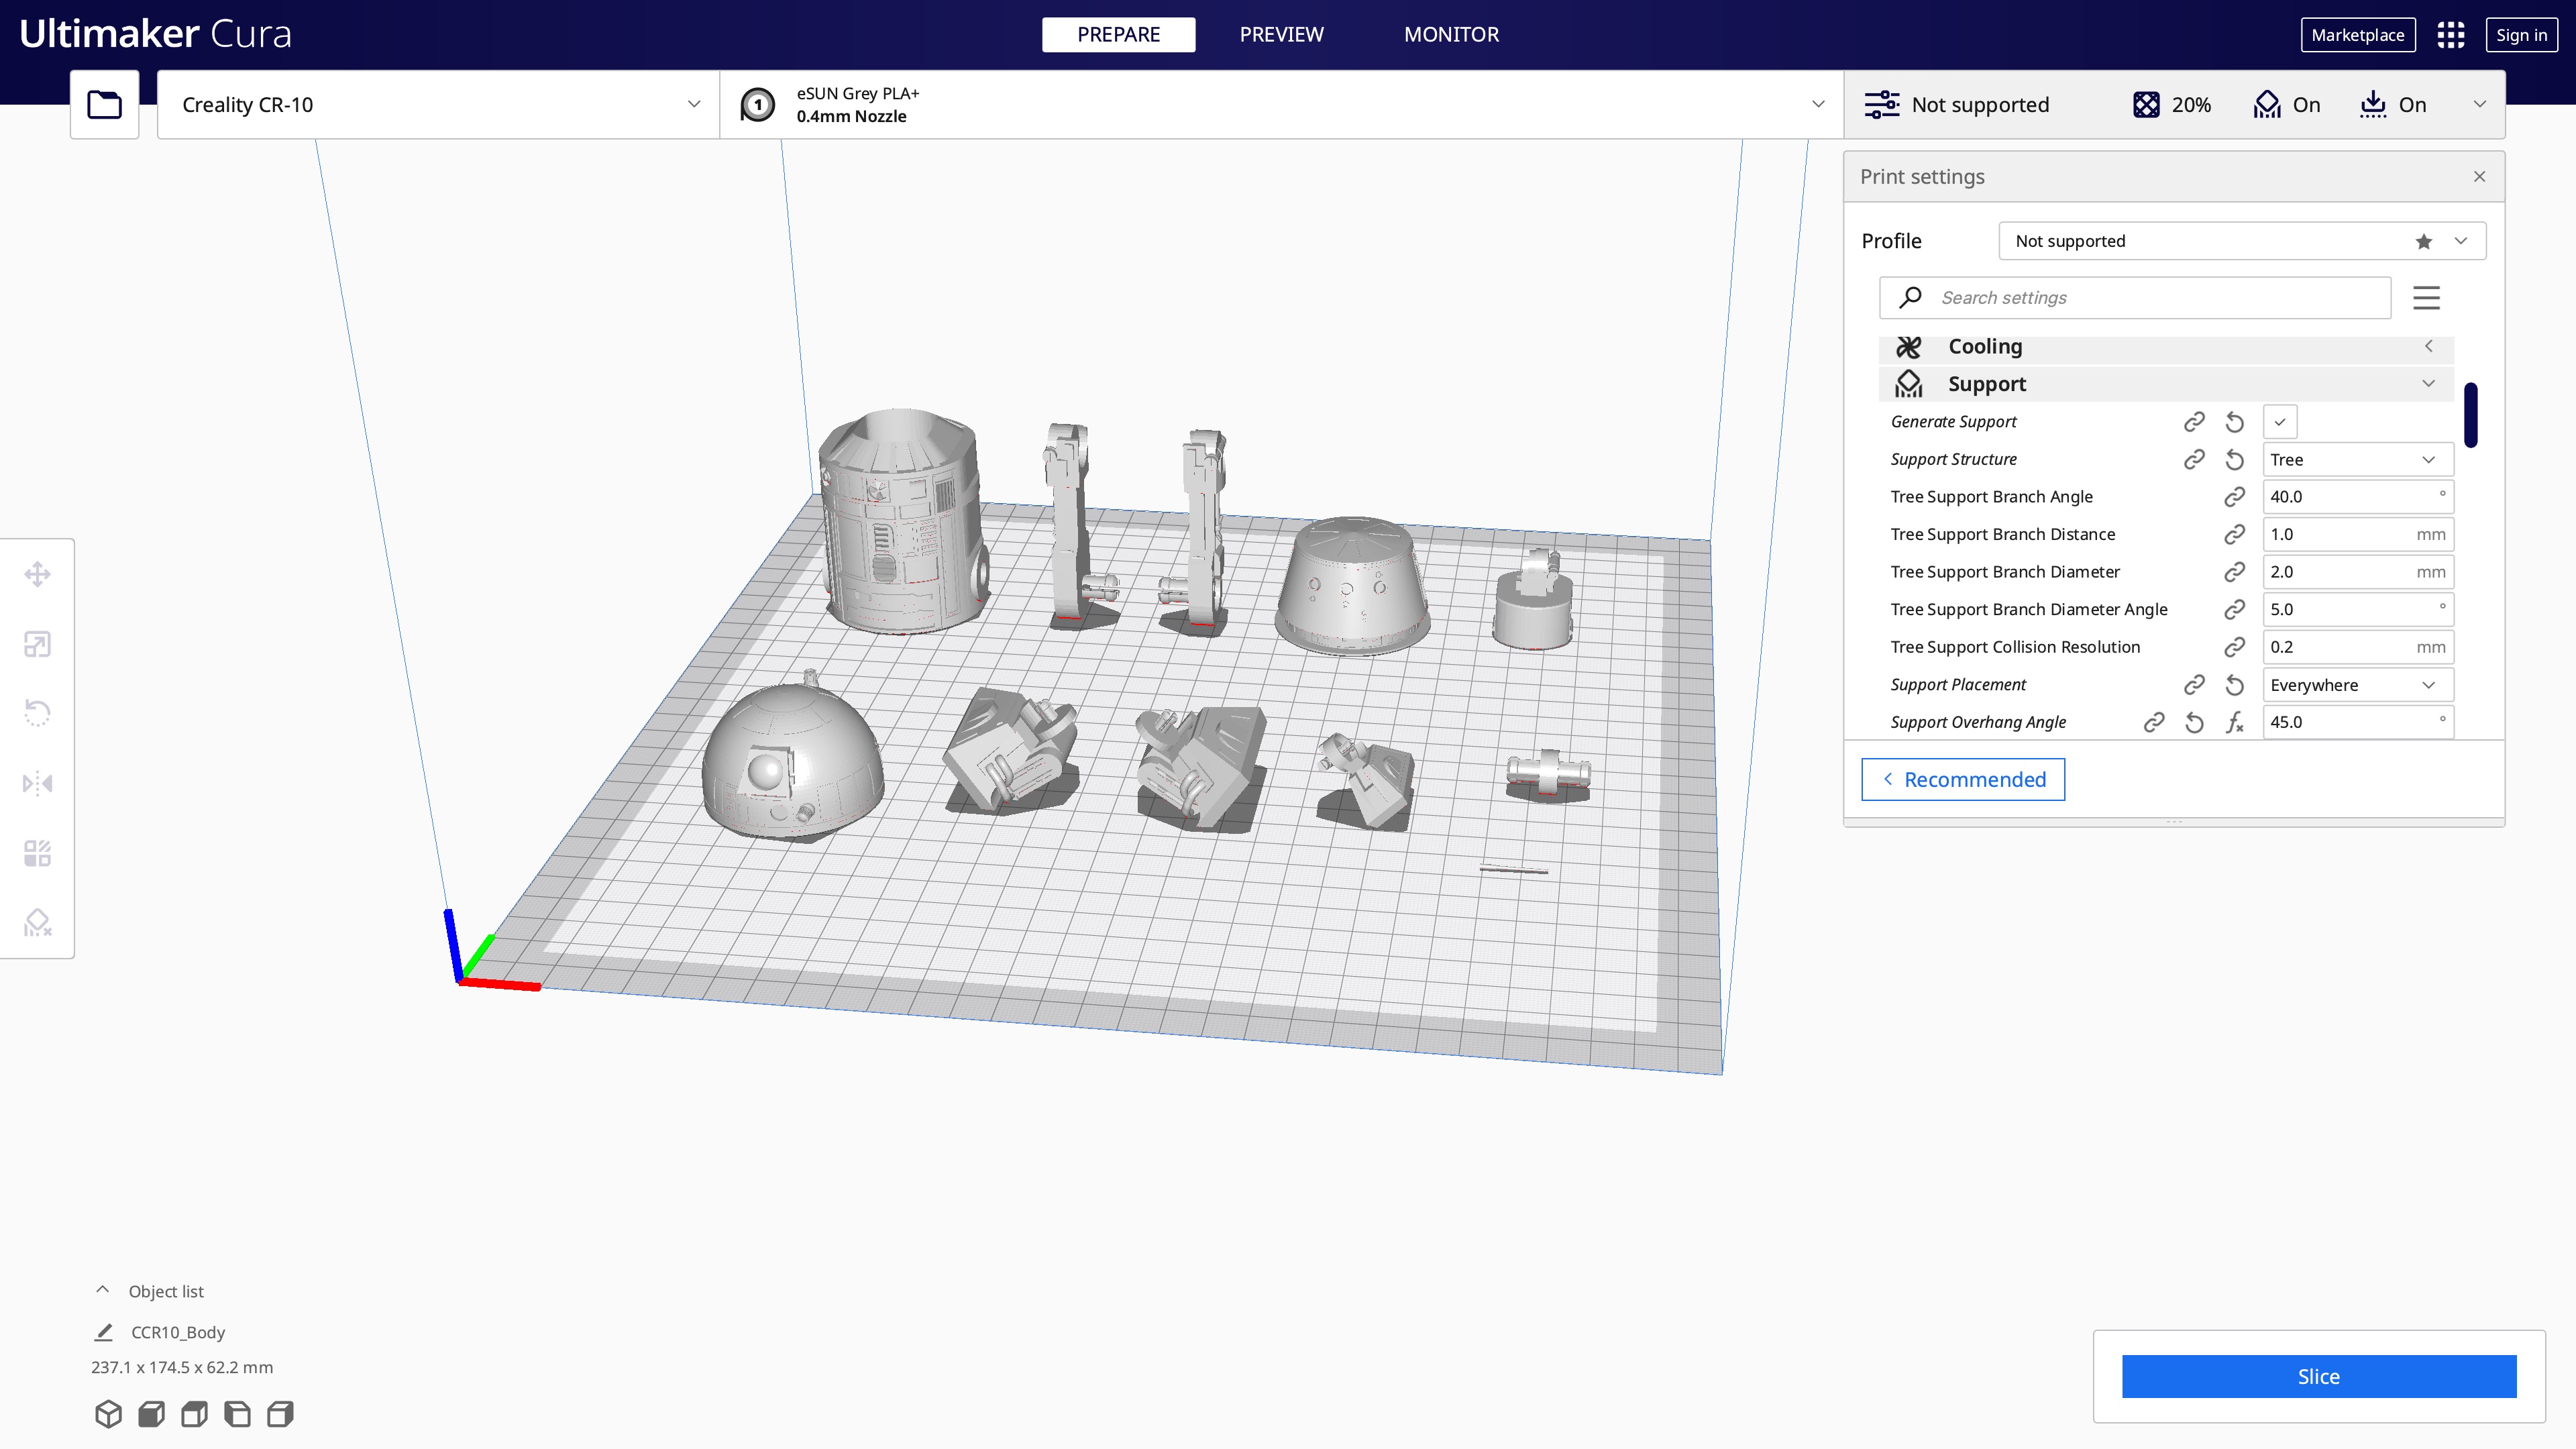Image resolution: width=2576 pixels, height=1449 pixels.
Task: Click the Search settings input field
Action: 2150,298
